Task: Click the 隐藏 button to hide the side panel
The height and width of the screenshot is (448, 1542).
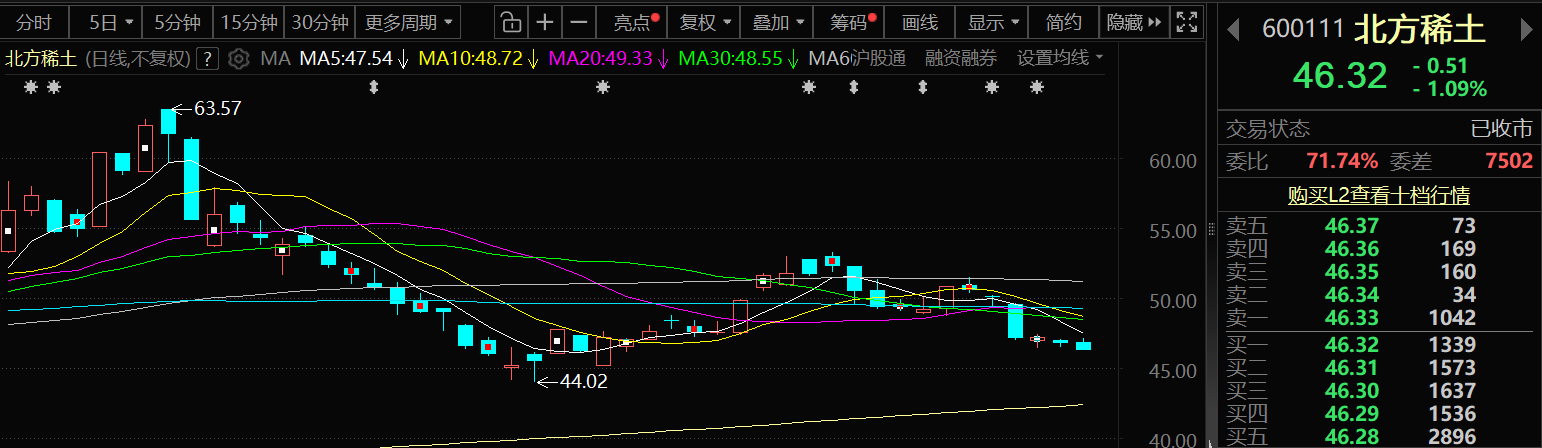Action: pos(1132,22)
